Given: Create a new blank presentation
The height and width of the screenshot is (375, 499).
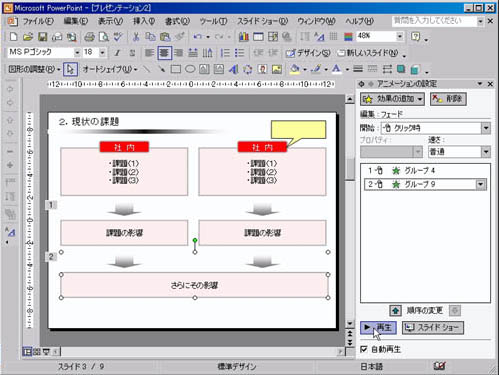Looking at the screenshot, I should pyautogui.click(x=13, y=36).
